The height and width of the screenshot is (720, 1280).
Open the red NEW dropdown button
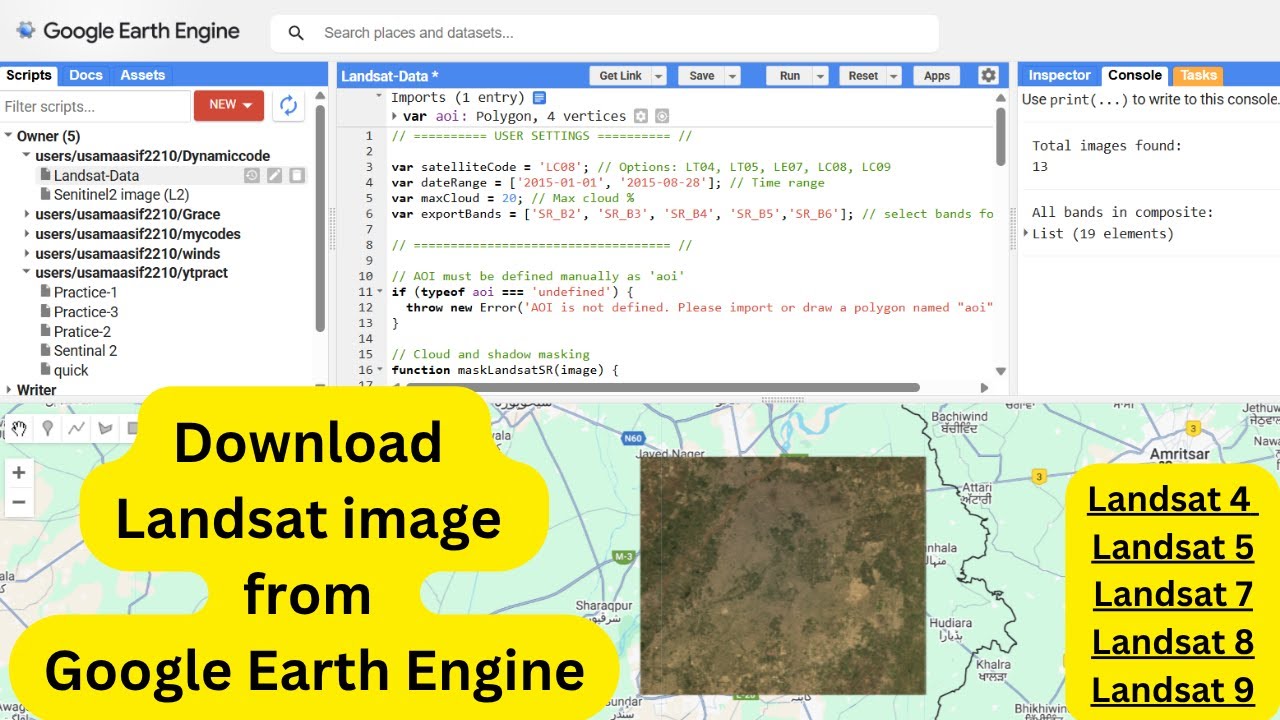(x=229, y=105)
